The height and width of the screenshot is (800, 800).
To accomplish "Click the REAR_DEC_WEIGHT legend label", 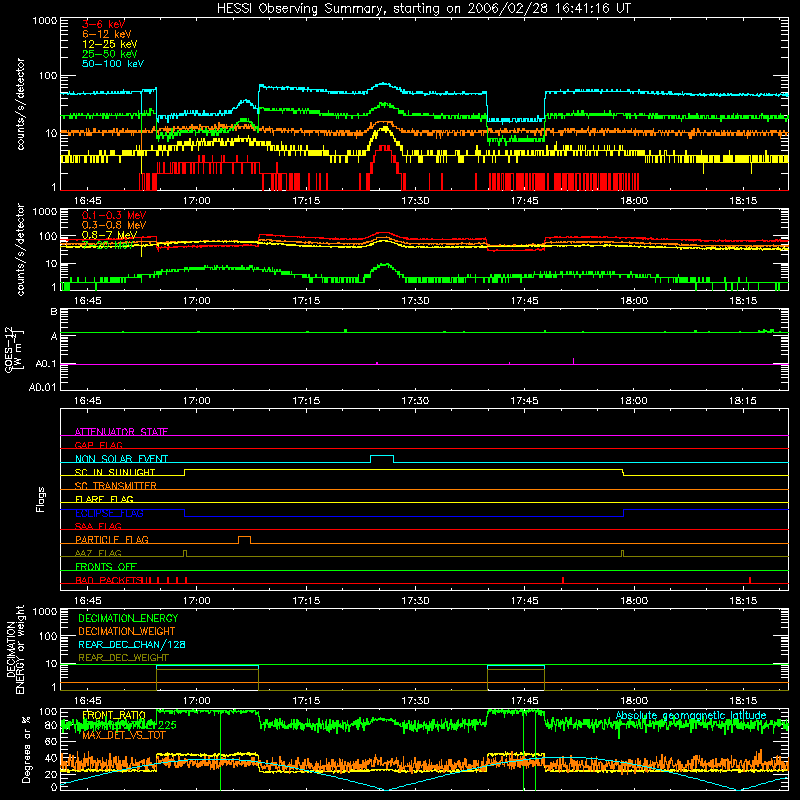I will (x=123, y=658).
